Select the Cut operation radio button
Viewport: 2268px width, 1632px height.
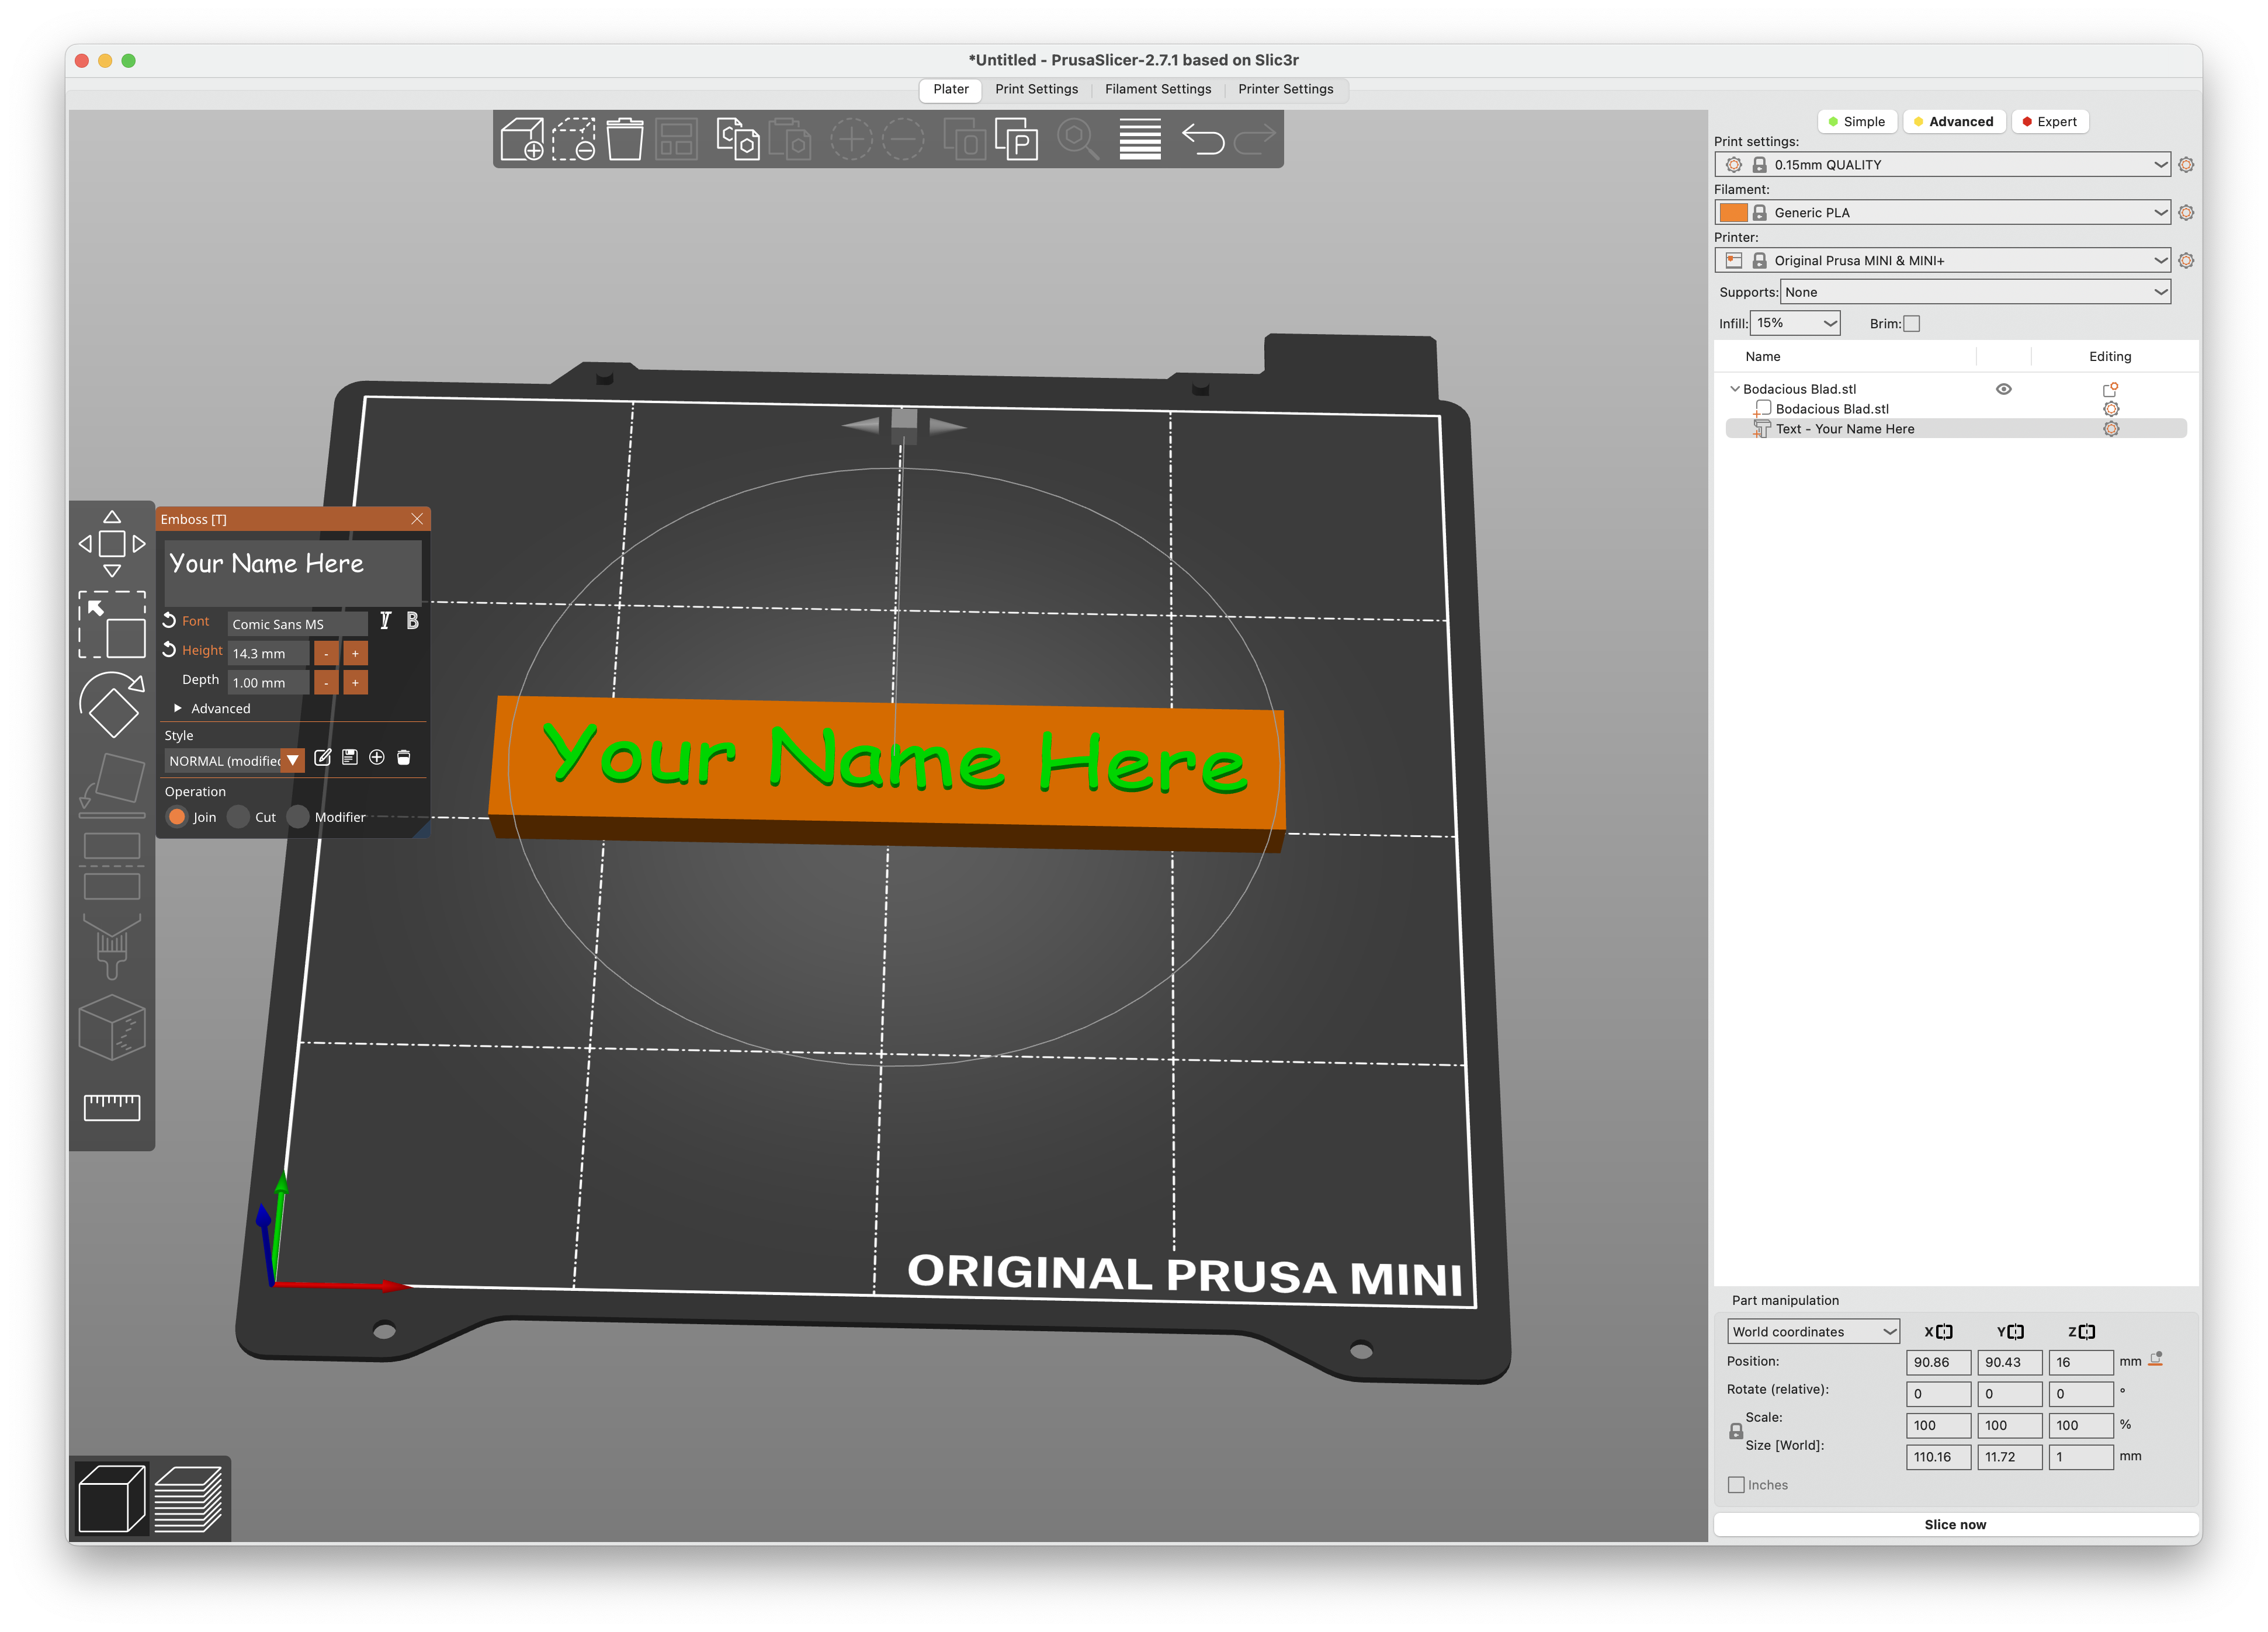point(239,817)
